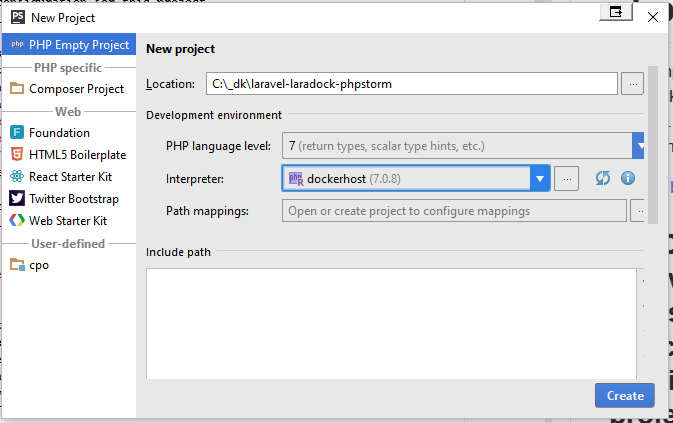
Task: Click the HTML5 shield icon
Action: 17,154
